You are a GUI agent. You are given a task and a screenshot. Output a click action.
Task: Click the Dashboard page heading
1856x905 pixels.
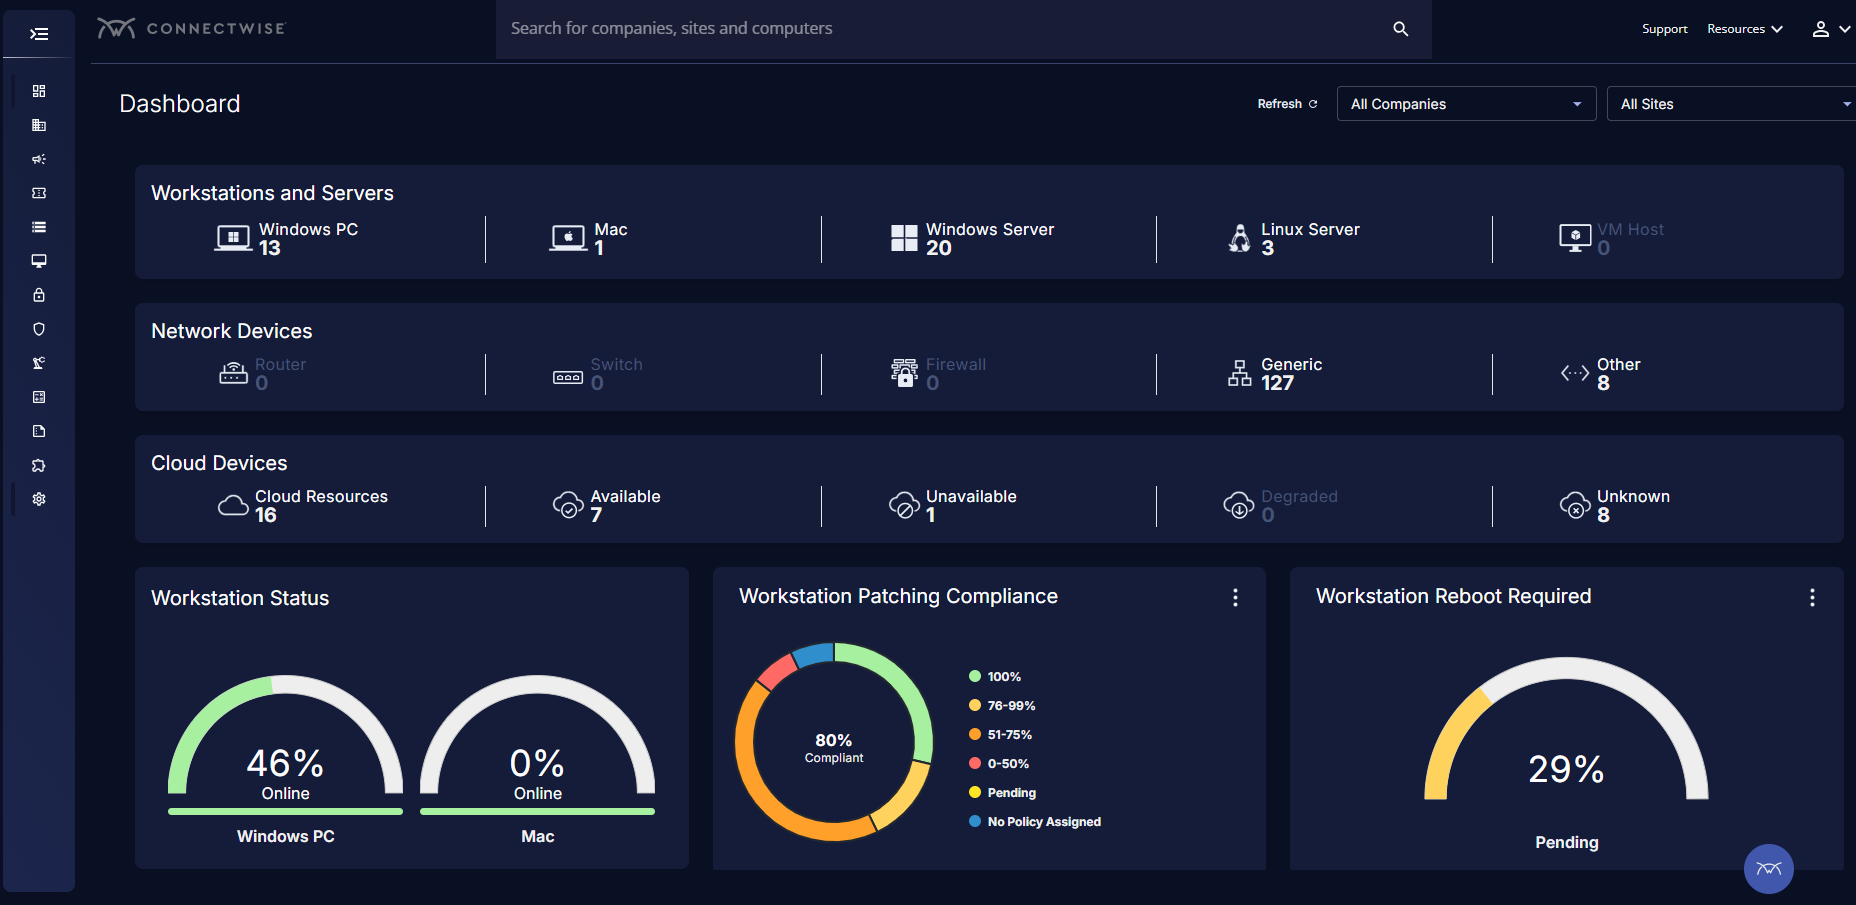pos(180,104)
